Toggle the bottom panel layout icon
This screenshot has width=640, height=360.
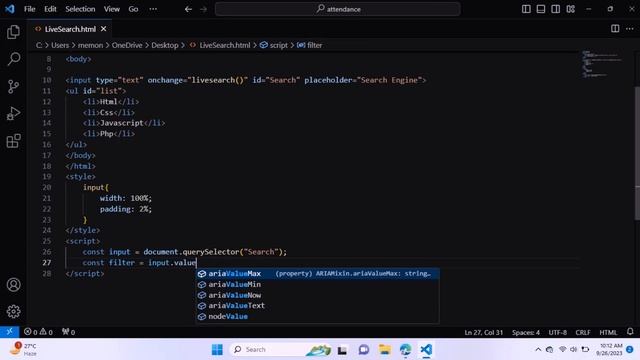coord(541,9)
